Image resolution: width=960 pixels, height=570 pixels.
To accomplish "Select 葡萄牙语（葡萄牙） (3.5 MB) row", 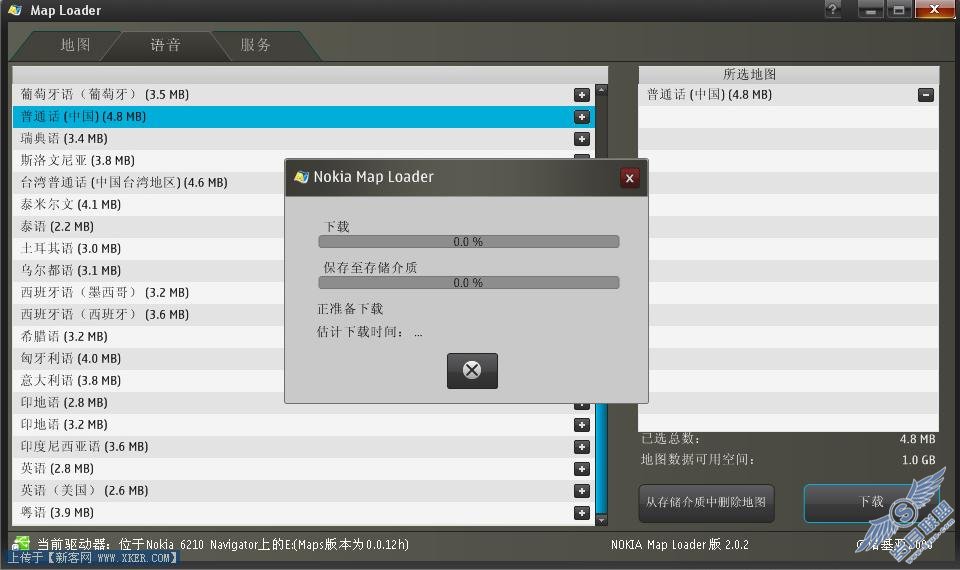I will pos(303,95).
